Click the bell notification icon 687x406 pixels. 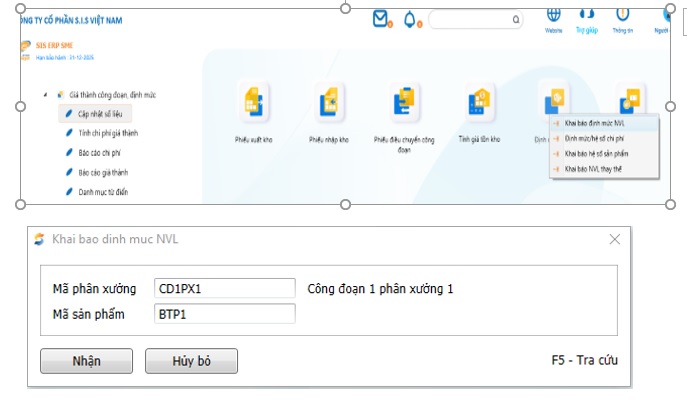coord(410,19)
